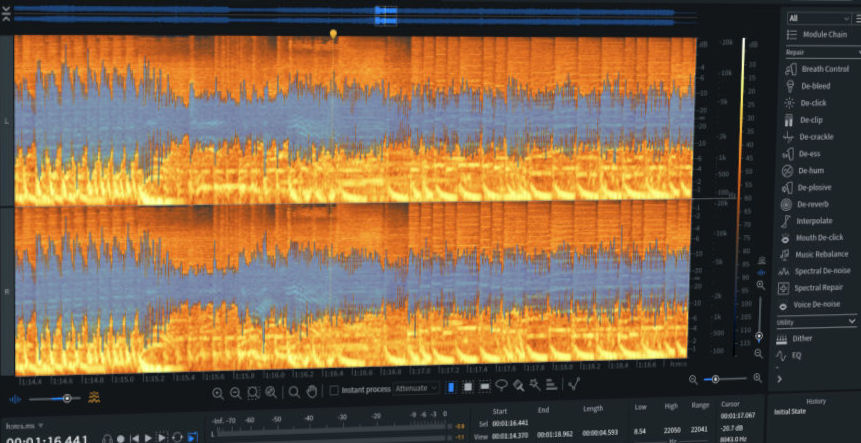Open the Spectral De-noise module
861x443 pixels.
point(822,271)
